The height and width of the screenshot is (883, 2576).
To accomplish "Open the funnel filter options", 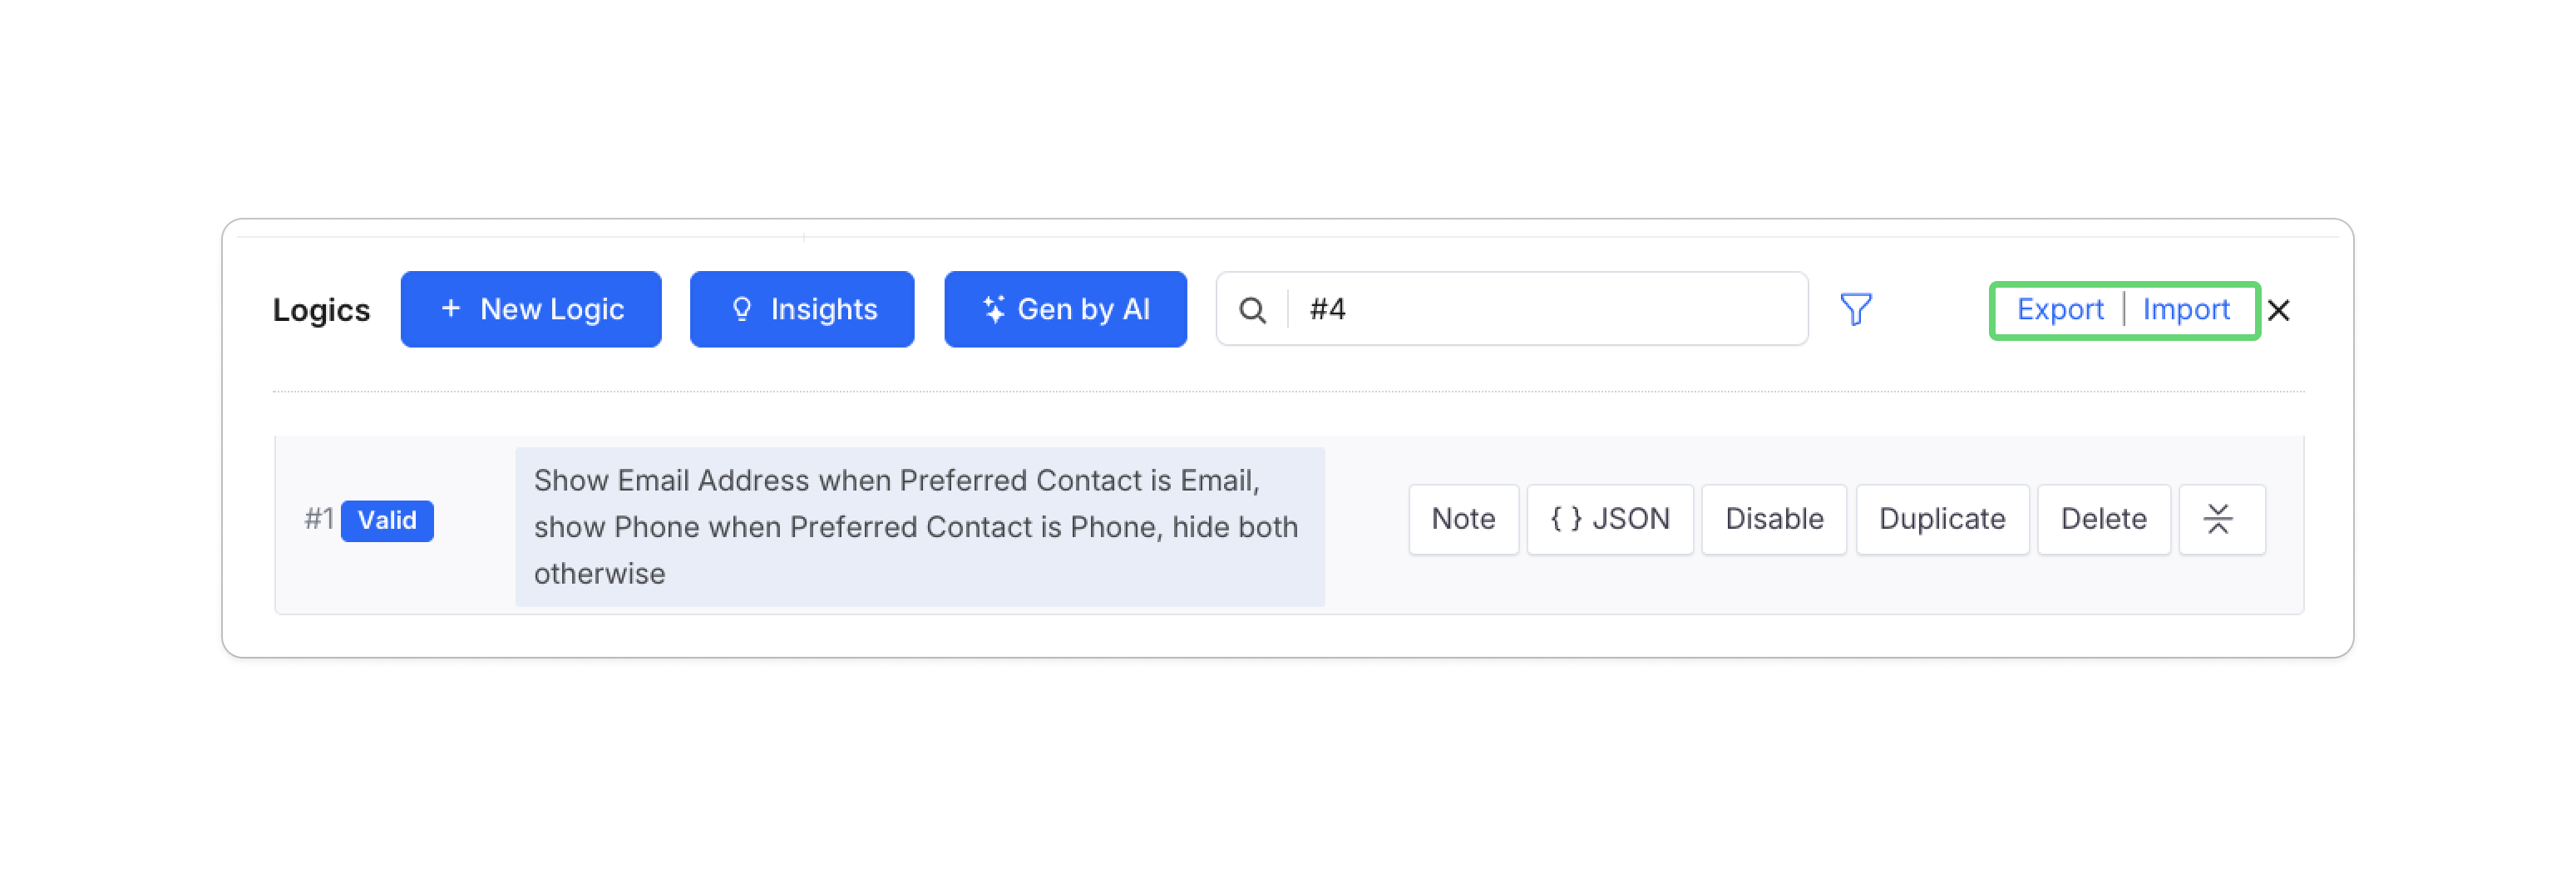I will 1855,310.
